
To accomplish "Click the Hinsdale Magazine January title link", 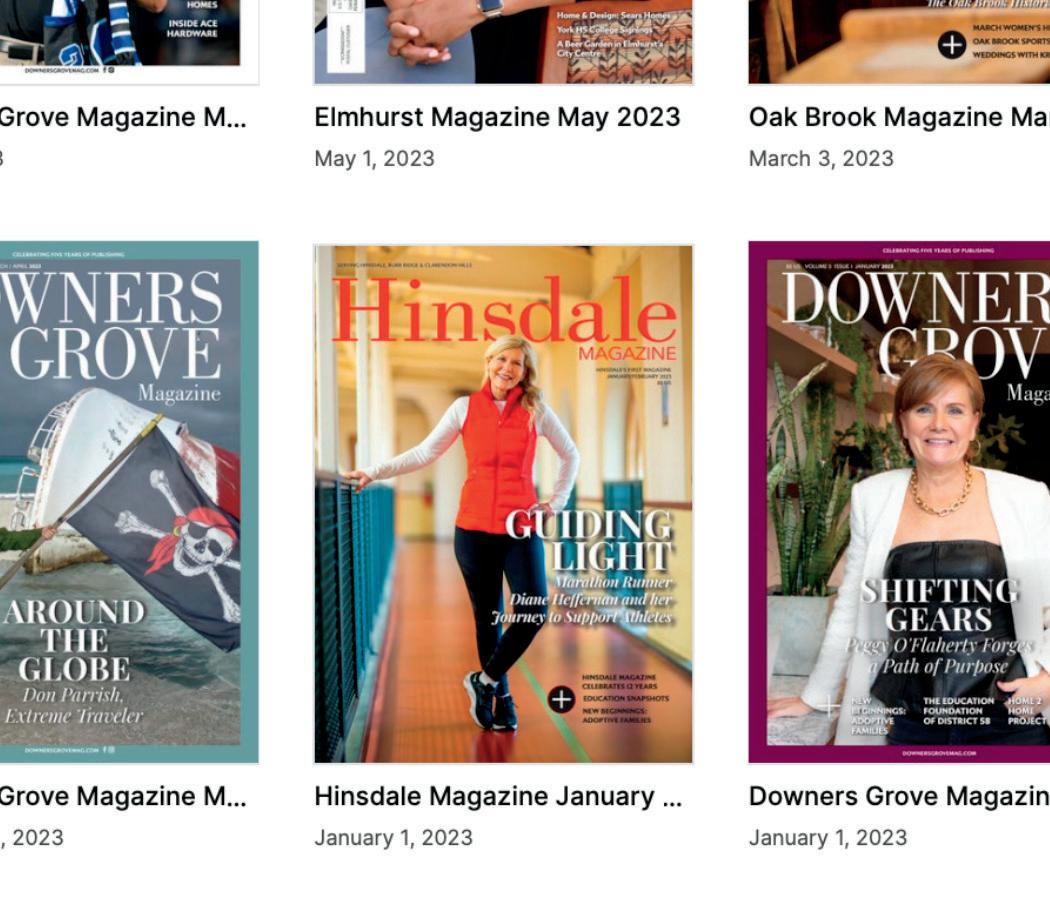I will [x=498, y=796].
